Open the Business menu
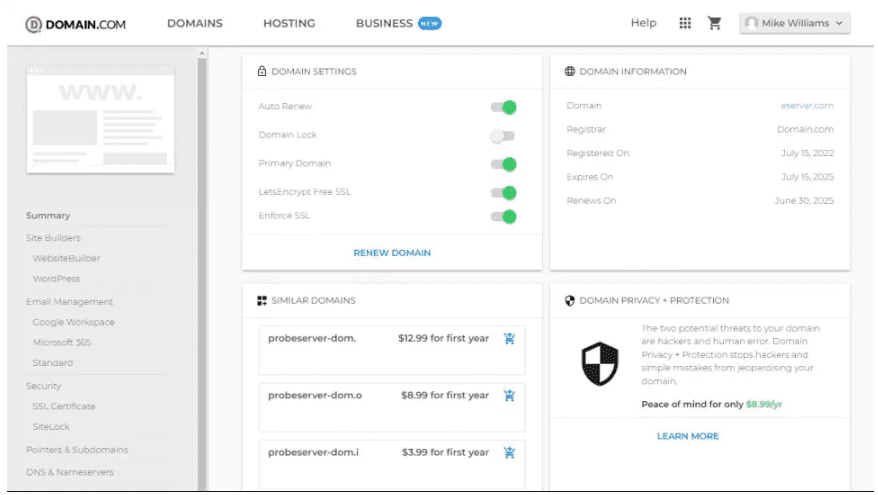878x495 pixels. 384,23
